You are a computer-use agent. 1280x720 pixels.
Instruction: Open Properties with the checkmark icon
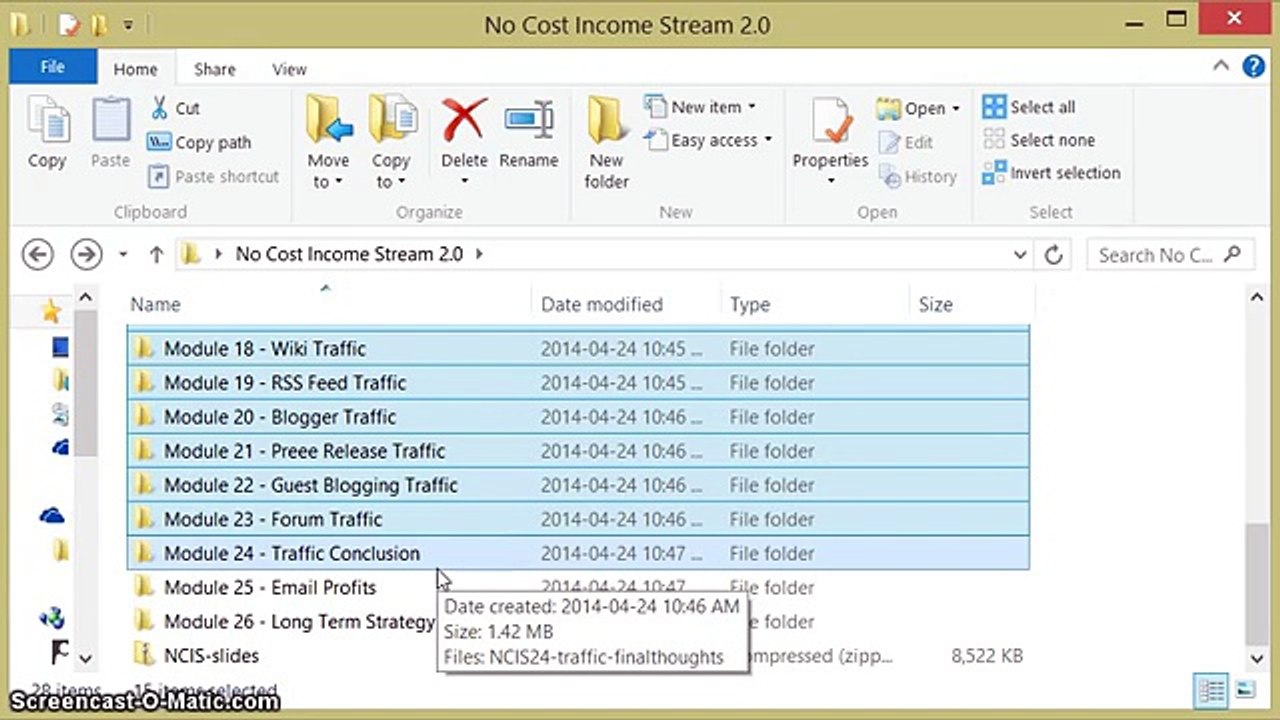pyautogui.click(x=830, y=122)
